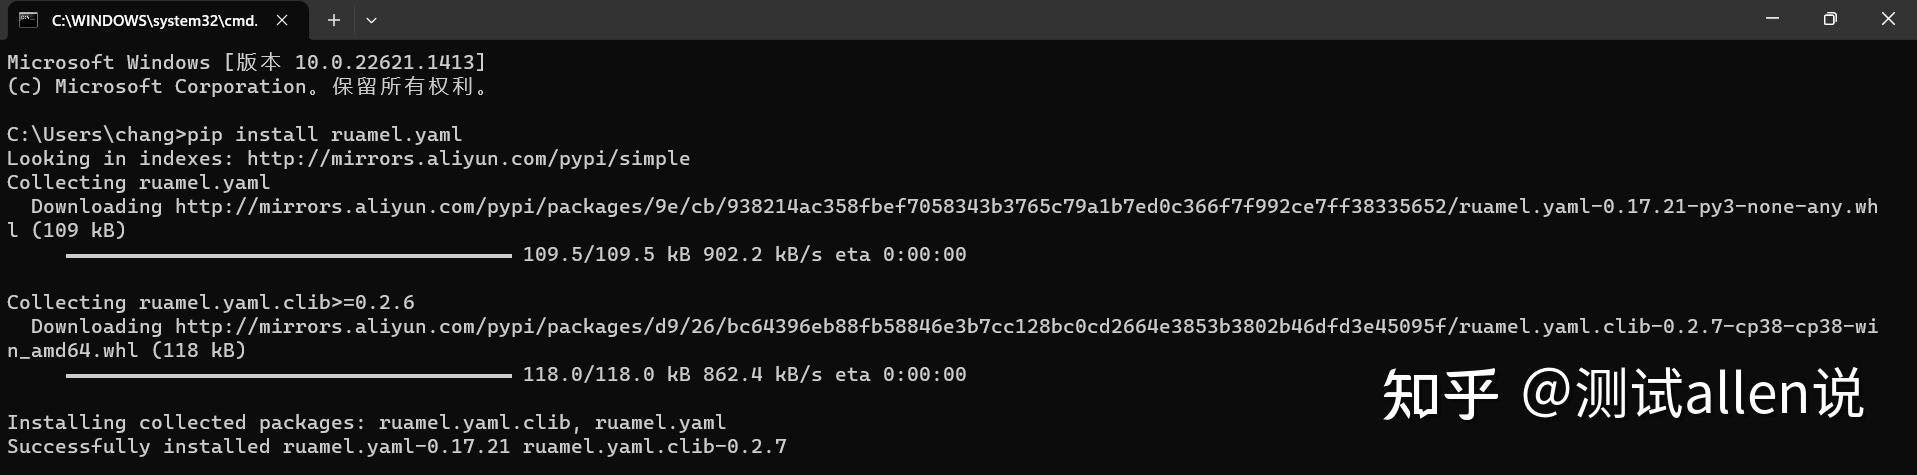Image resolution: width=1917 pixels, height=475 pixels.
Task: Click the 109.5 kB download progress bar
Action: [289, 255]
